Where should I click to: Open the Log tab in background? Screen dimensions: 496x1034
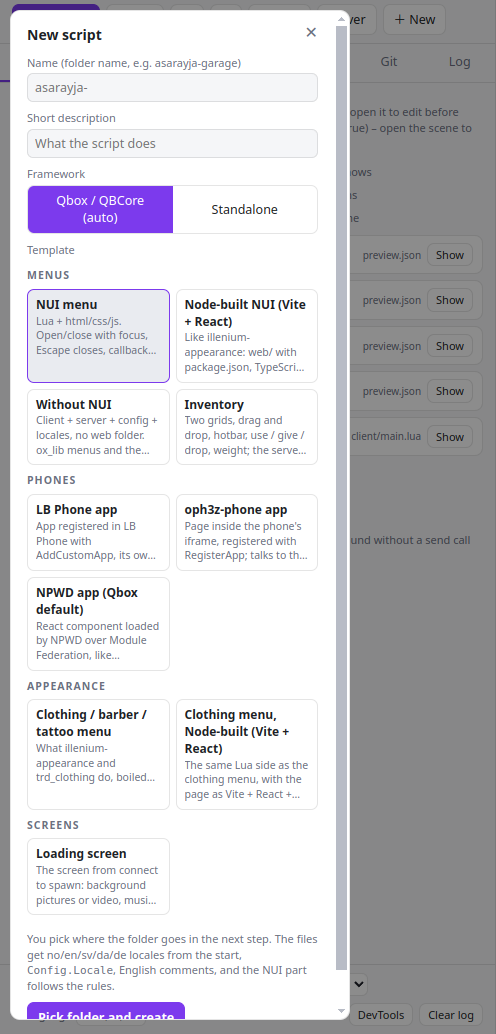pos(460,61)
